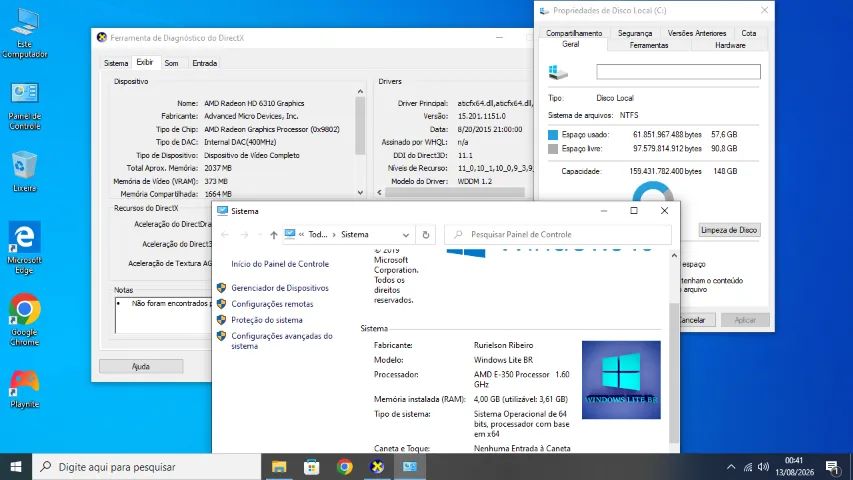Image resolution: width=853 pixels, height=480 pixels.
Task: Open File Explorer in the taskbar
Action: point(279,467)
